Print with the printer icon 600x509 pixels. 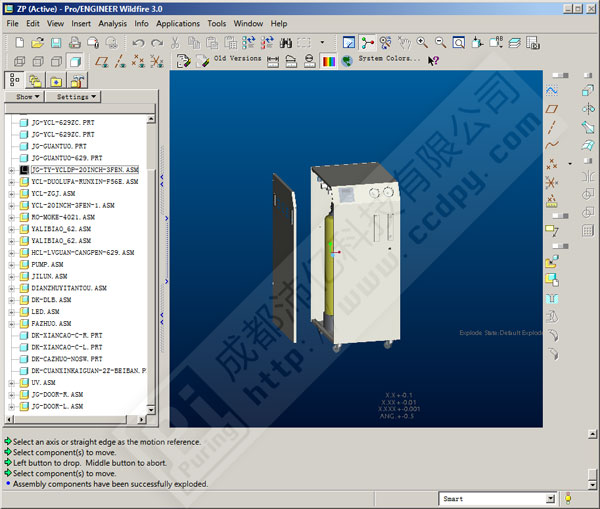tap(75, 42)
